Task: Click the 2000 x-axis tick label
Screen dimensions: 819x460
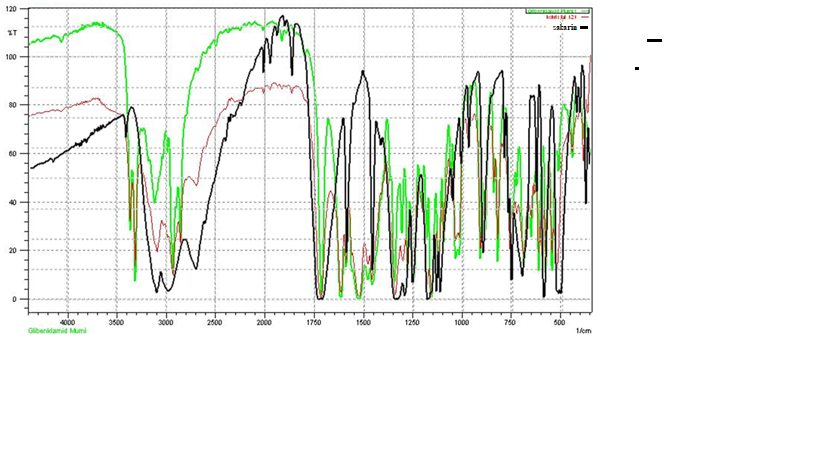Action: [264, 322]
